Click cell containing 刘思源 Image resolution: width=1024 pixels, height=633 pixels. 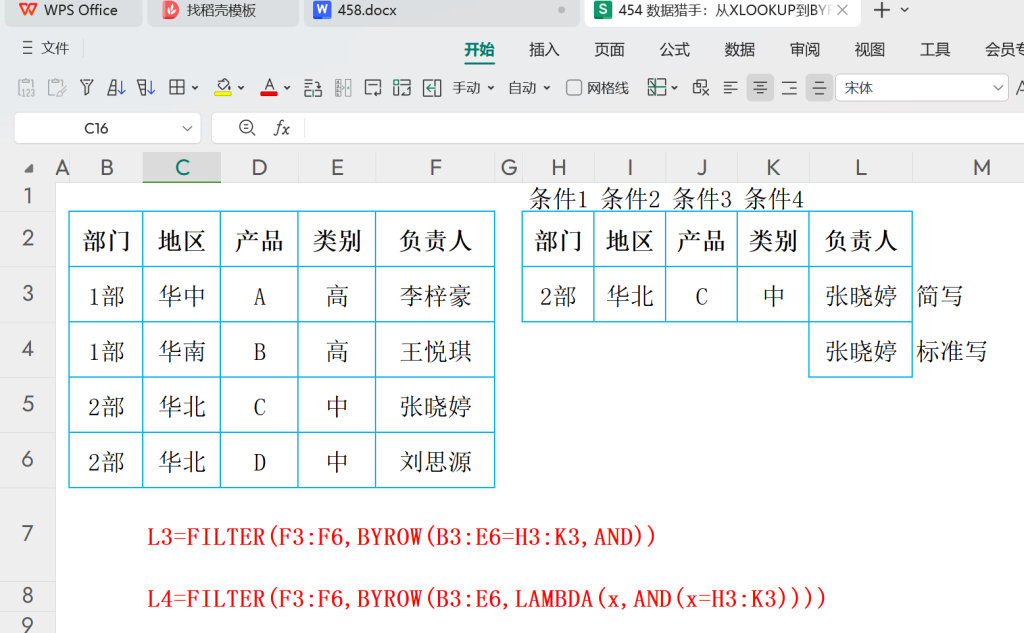(x=435, y=462)
